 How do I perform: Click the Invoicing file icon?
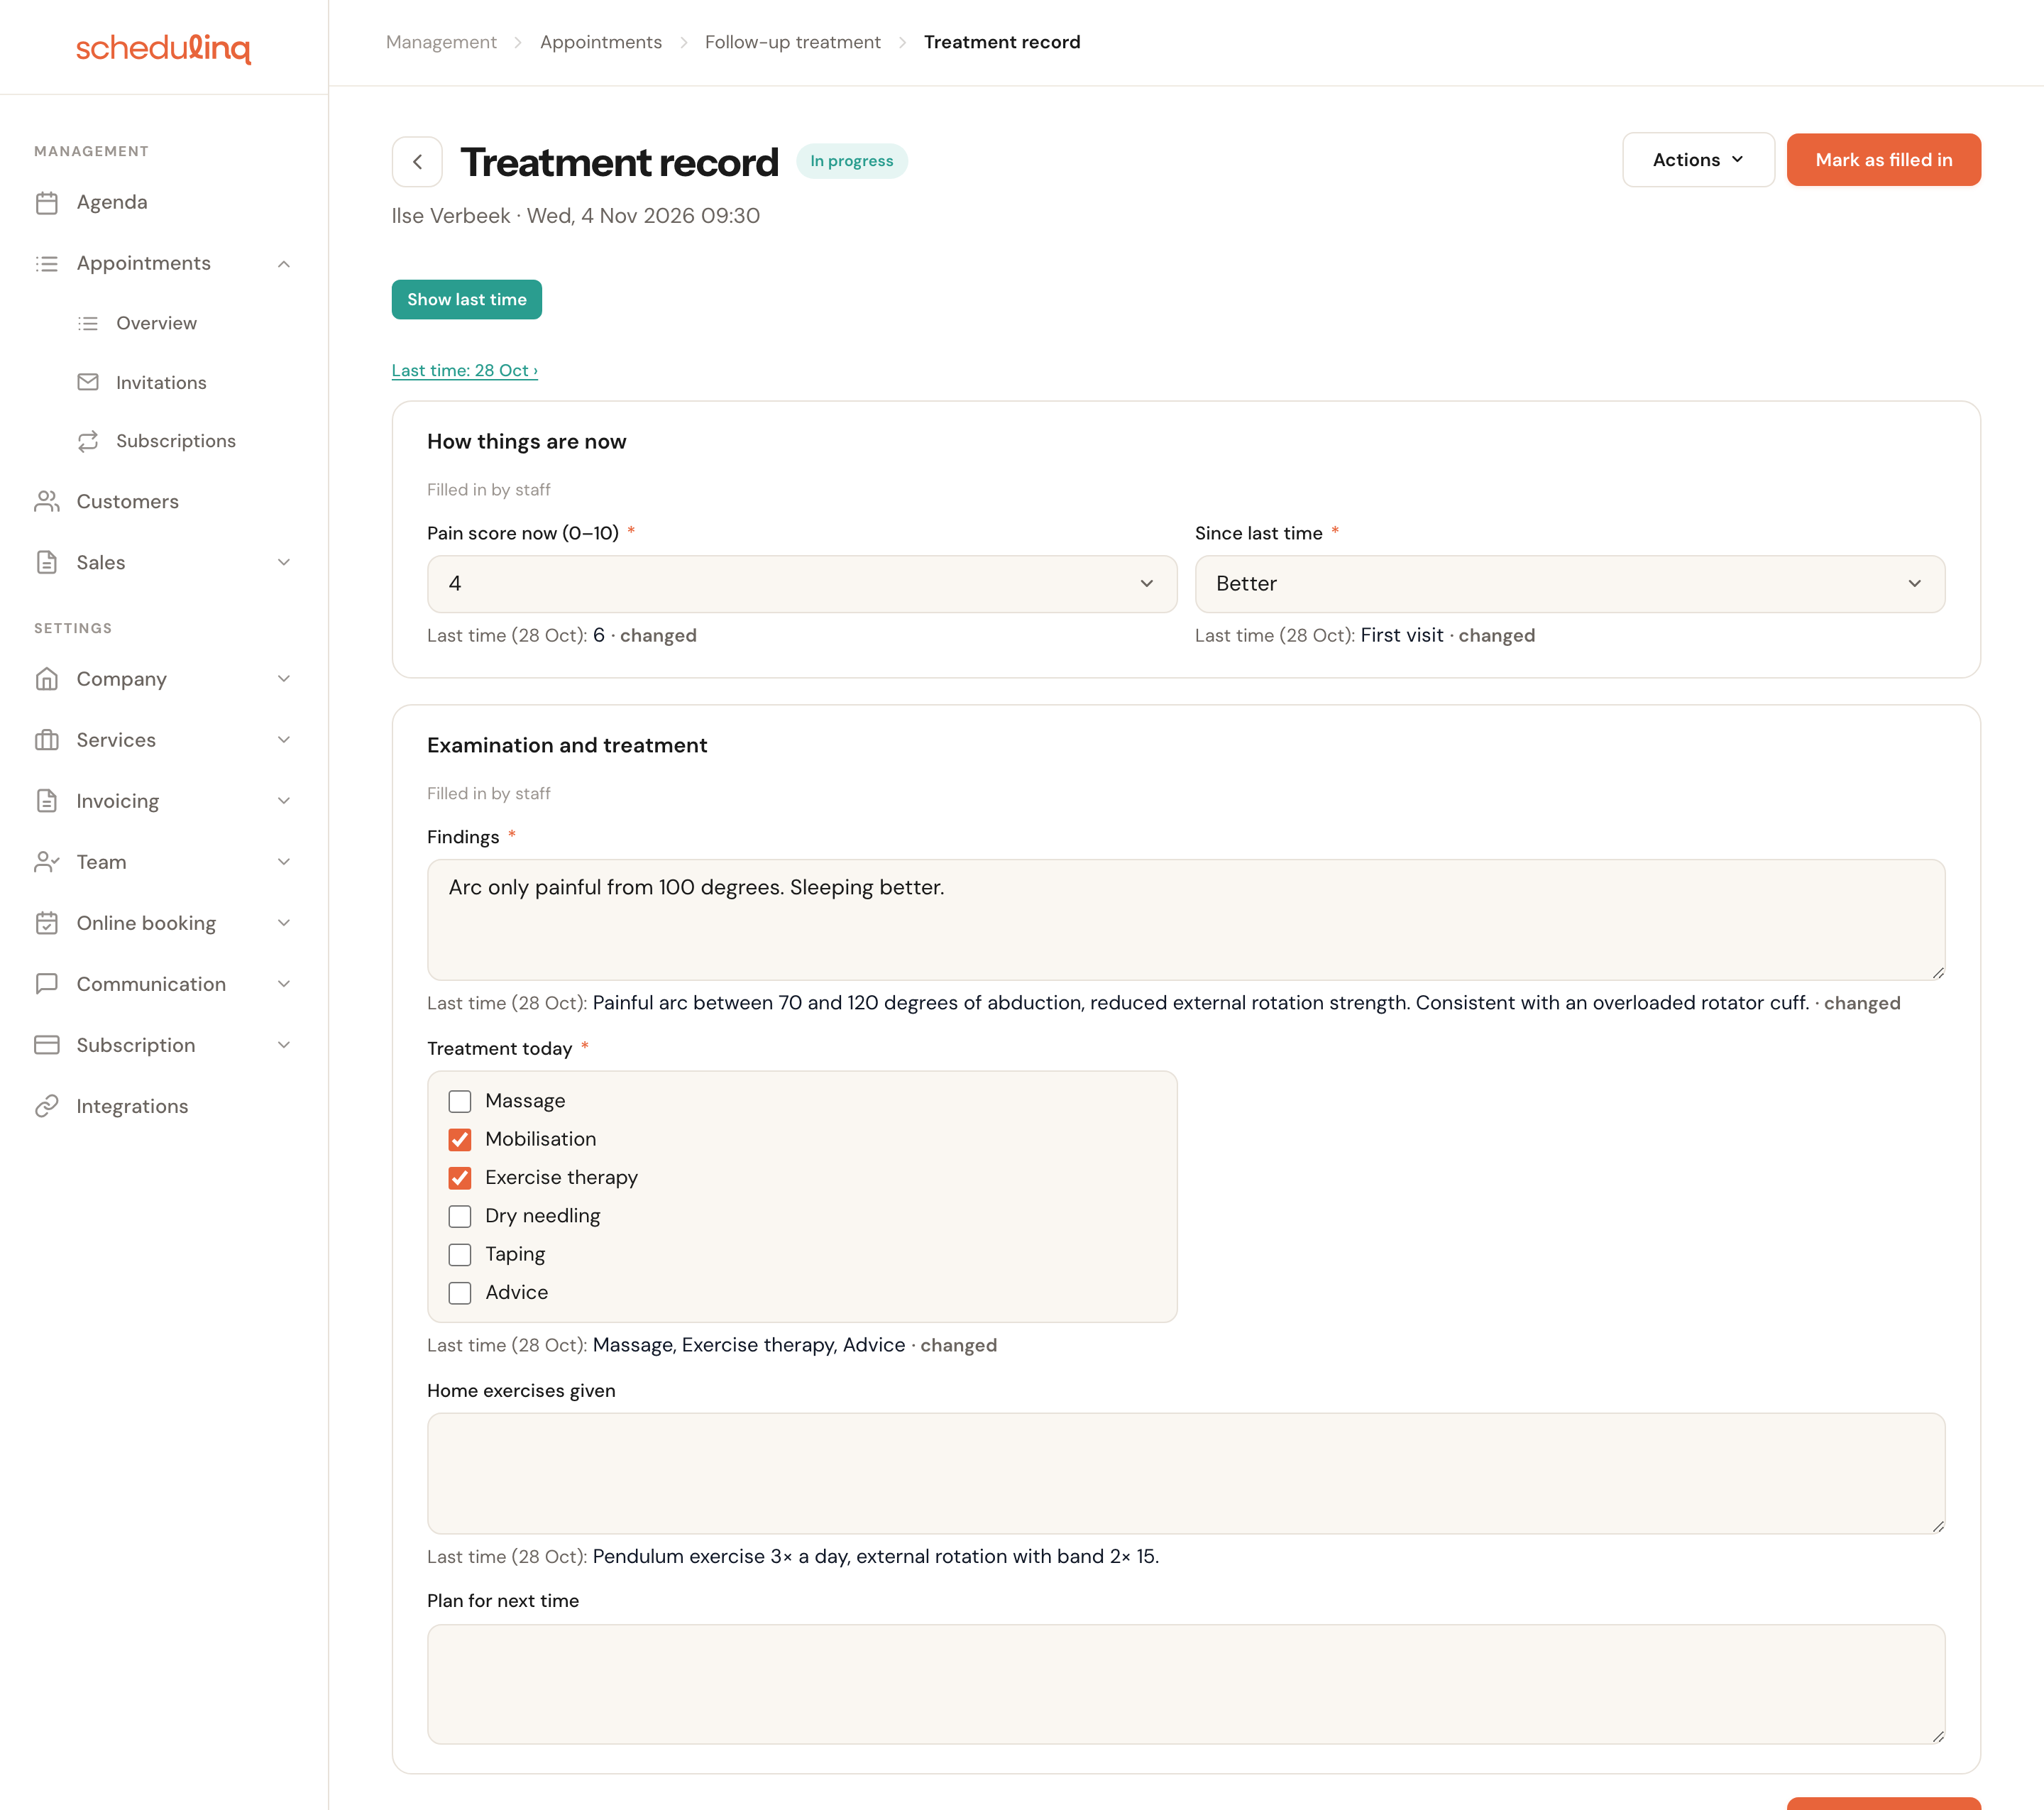tap(47, 801)
